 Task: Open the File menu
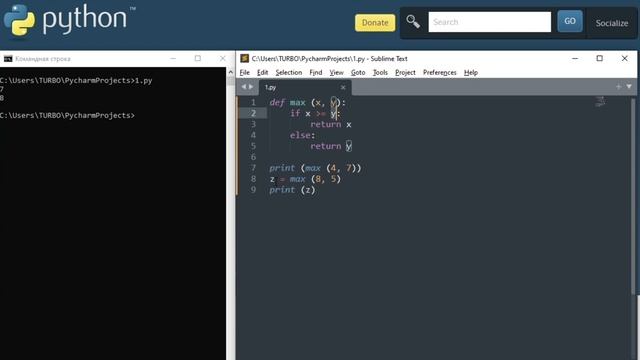click(244, 72)
